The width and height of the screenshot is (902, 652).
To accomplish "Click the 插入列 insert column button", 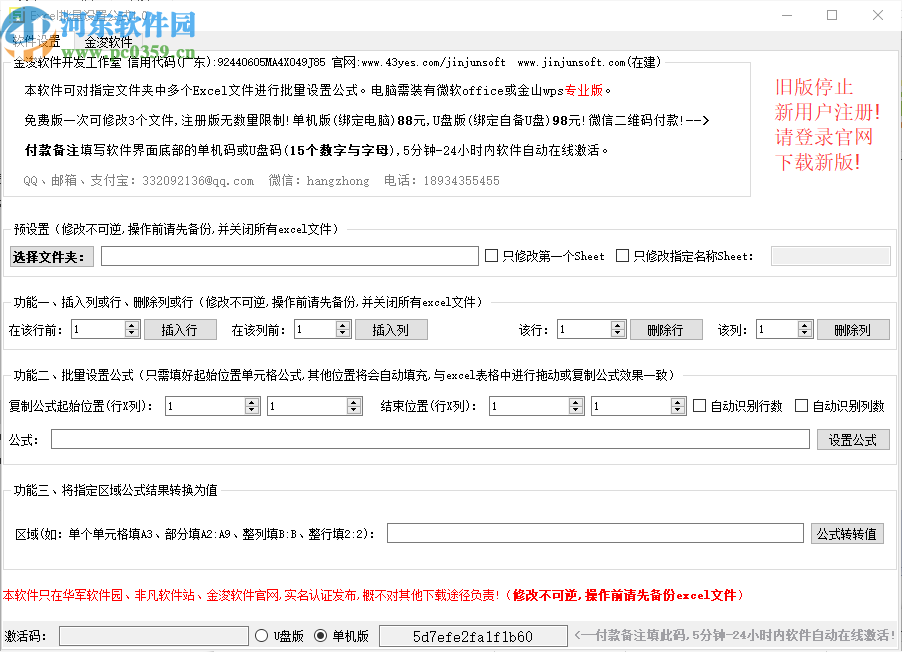I will click(390, 328).
